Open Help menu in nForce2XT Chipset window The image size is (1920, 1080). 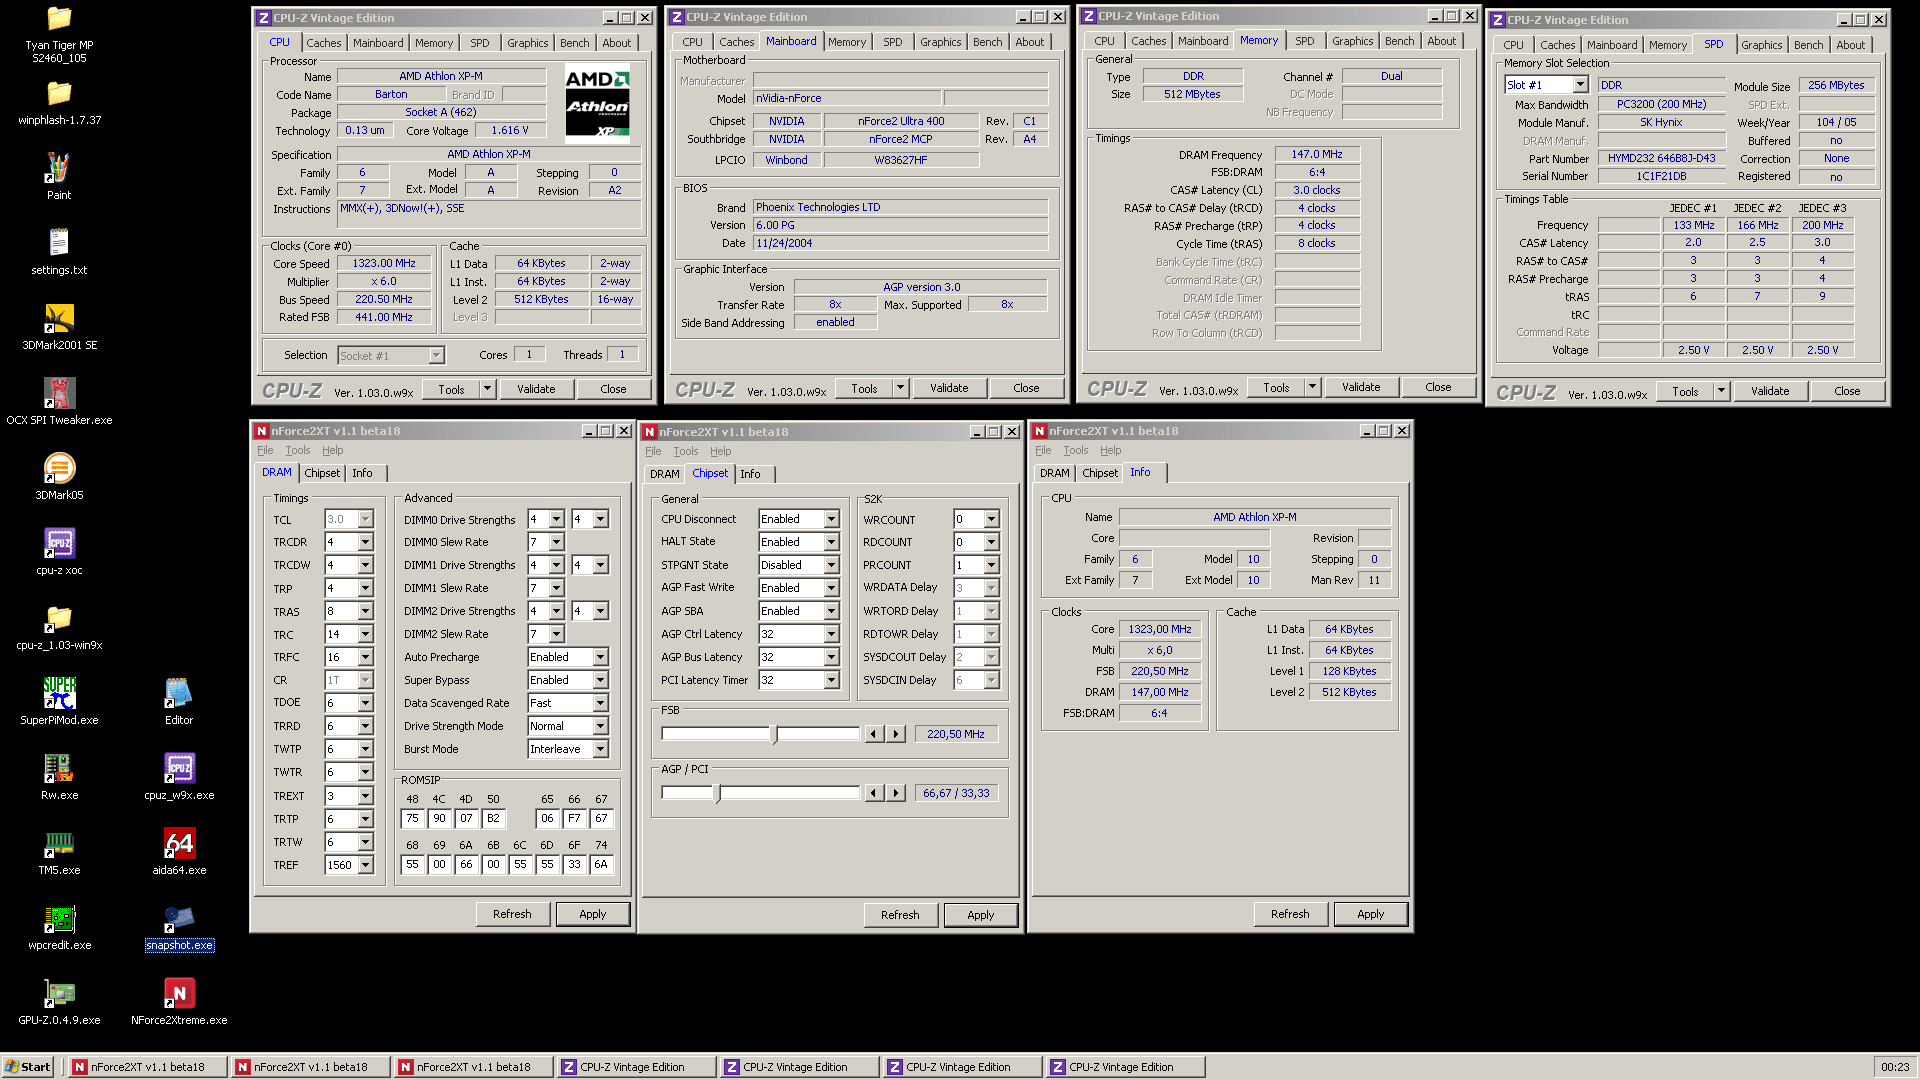(720, 451)
